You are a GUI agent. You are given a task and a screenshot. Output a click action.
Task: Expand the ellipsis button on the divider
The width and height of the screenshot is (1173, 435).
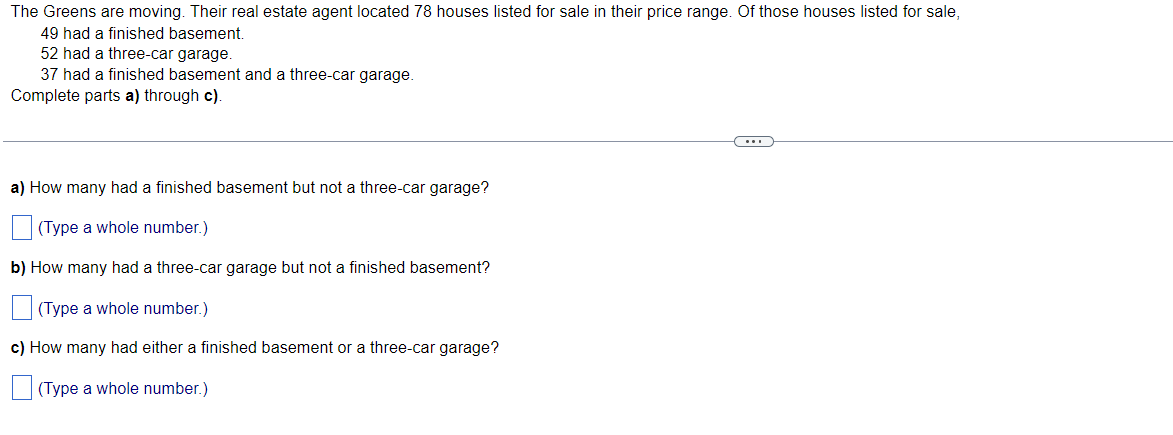[753, 141]
